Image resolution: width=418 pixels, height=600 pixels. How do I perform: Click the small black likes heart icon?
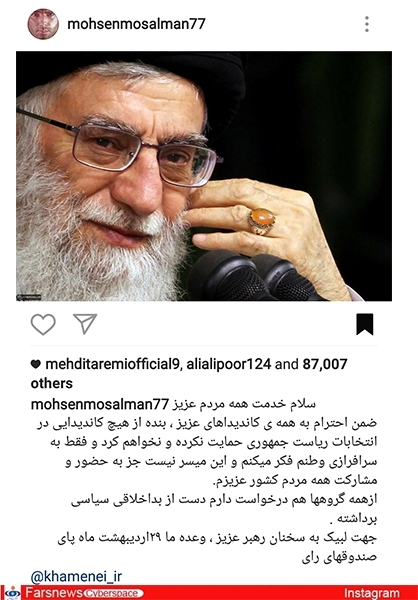tap(36, 364)
